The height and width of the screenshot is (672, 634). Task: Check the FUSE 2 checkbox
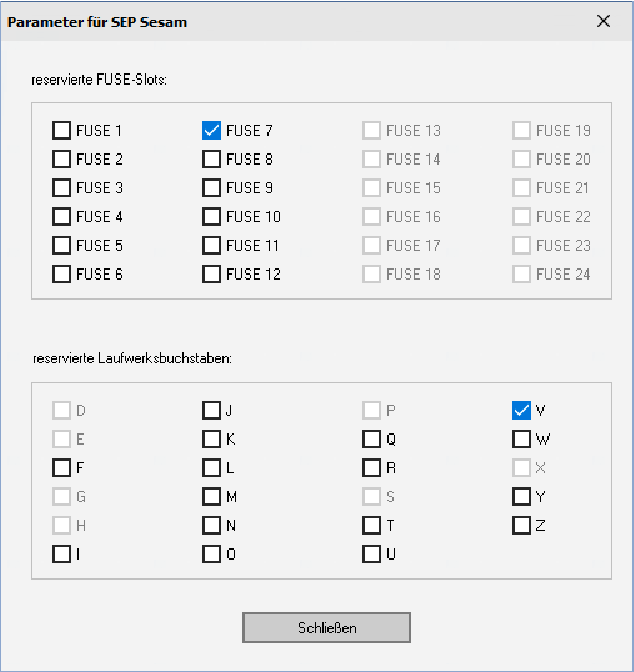[x=62, y=159]
